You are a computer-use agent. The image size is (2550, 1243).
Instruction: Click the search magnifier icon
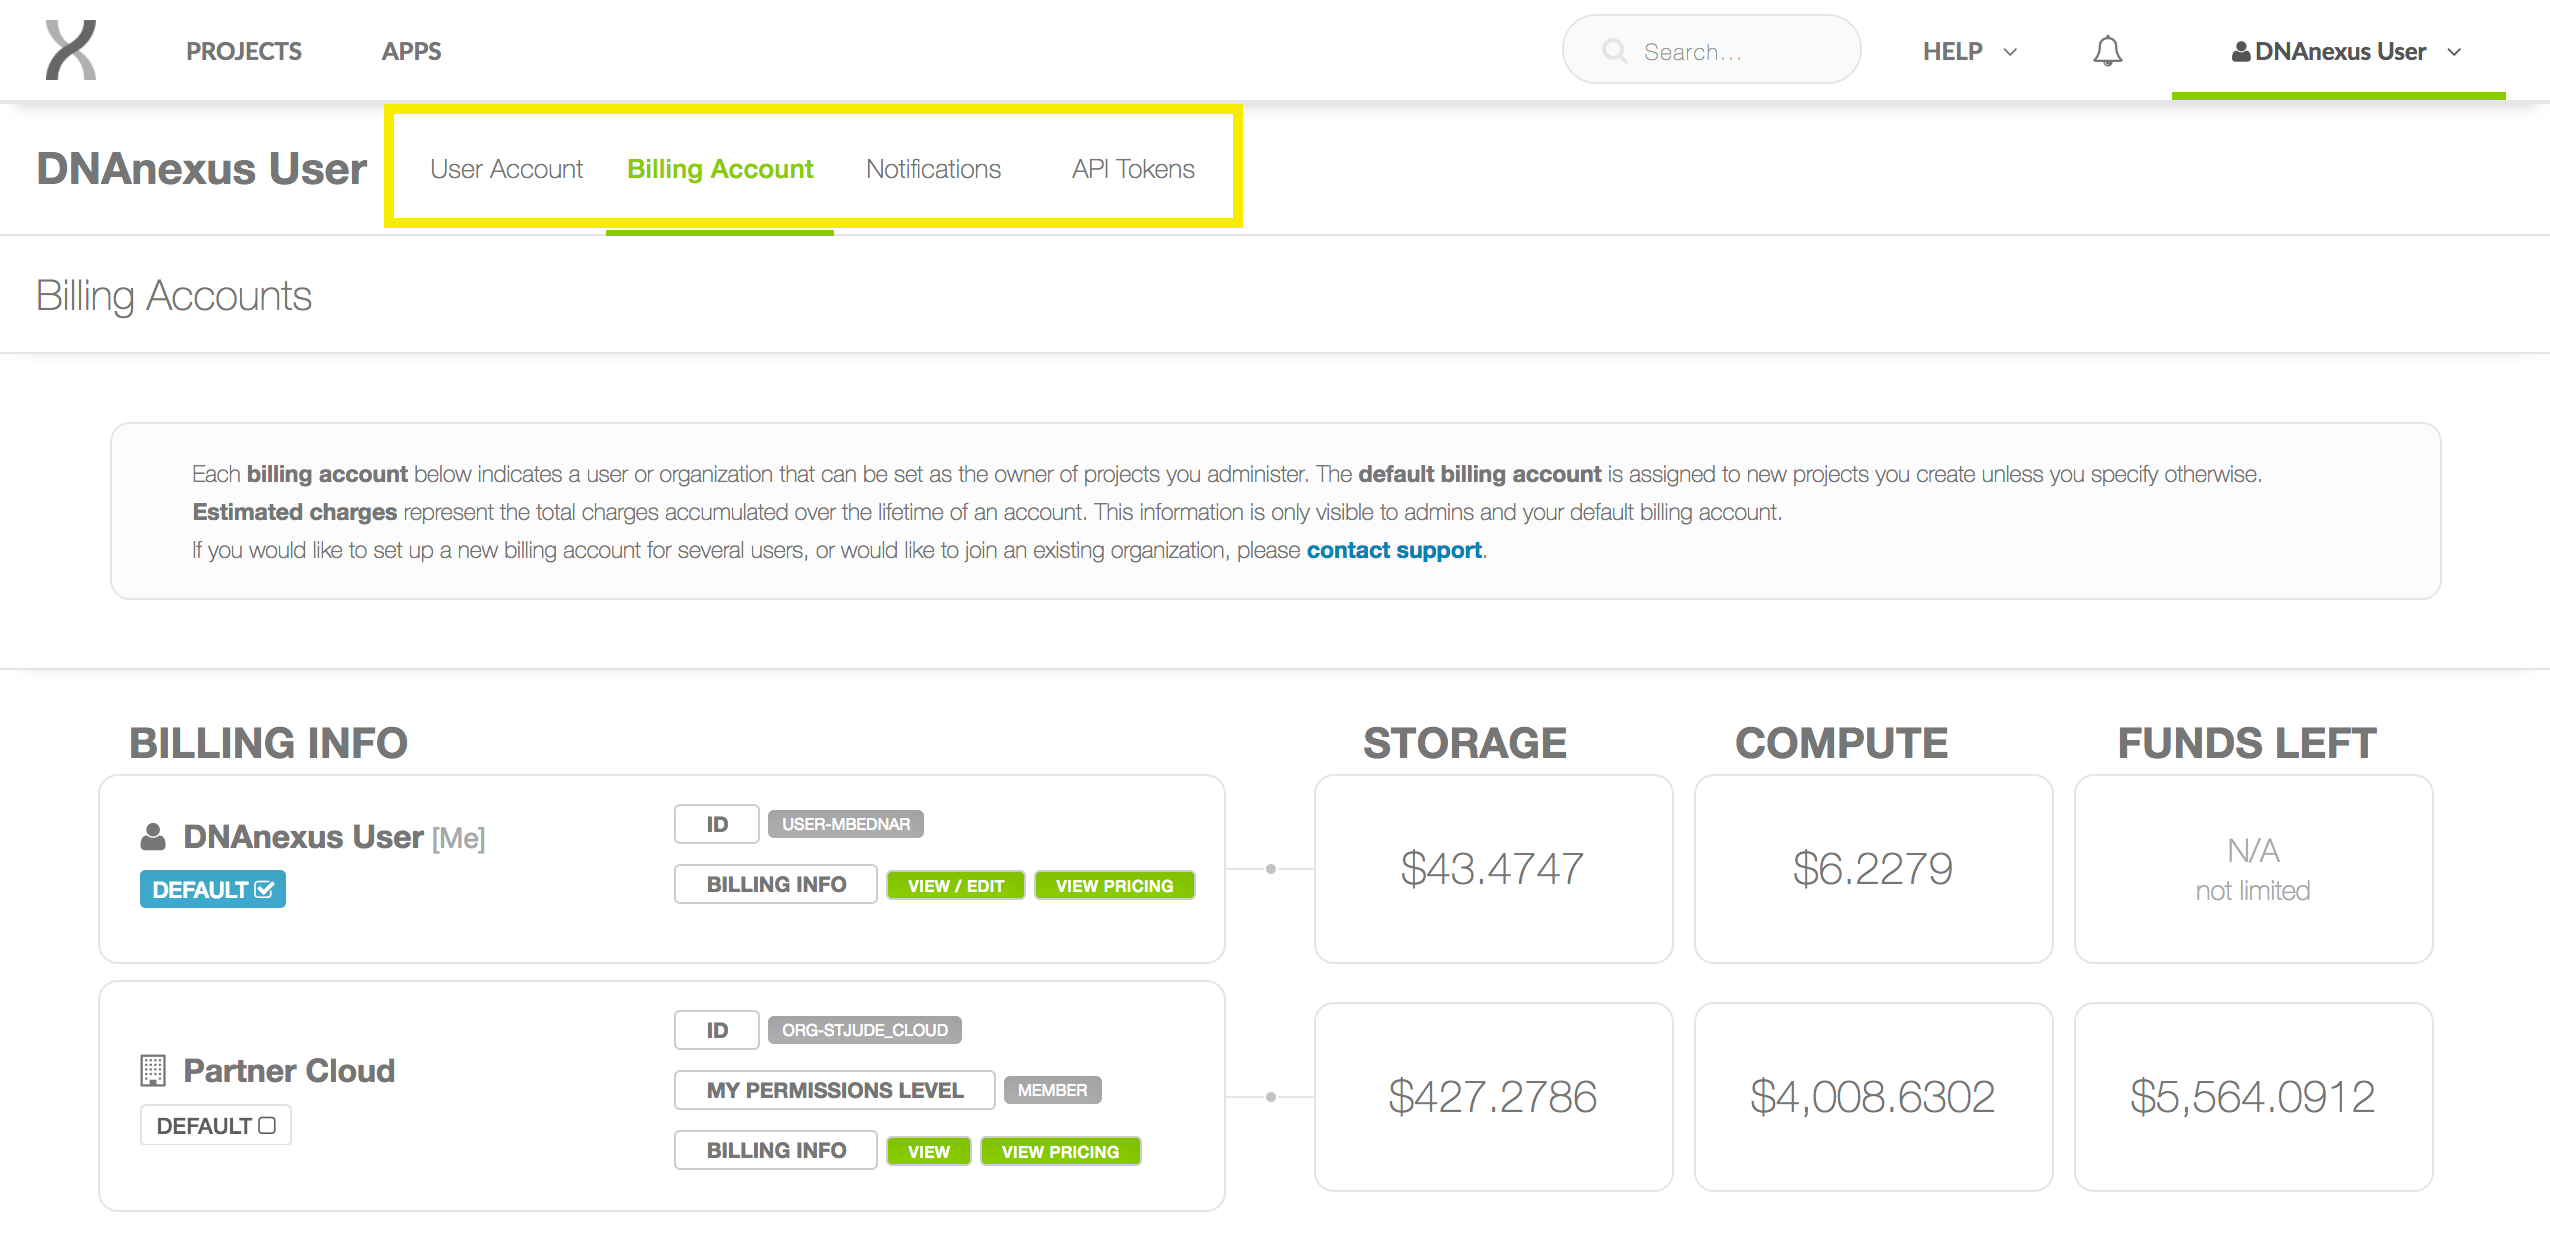pos(1613,51)
